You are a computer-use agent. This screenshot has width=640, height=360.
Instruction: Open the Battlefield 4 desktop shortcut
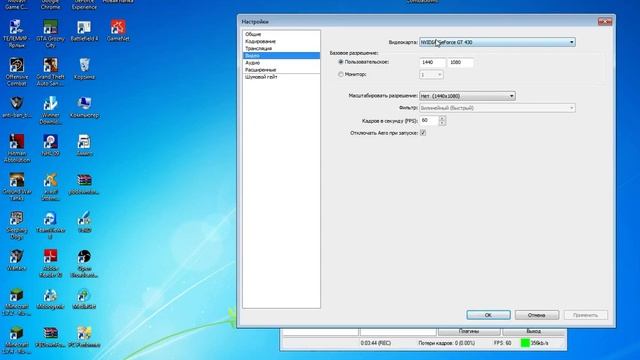click(x=84, y=31)
